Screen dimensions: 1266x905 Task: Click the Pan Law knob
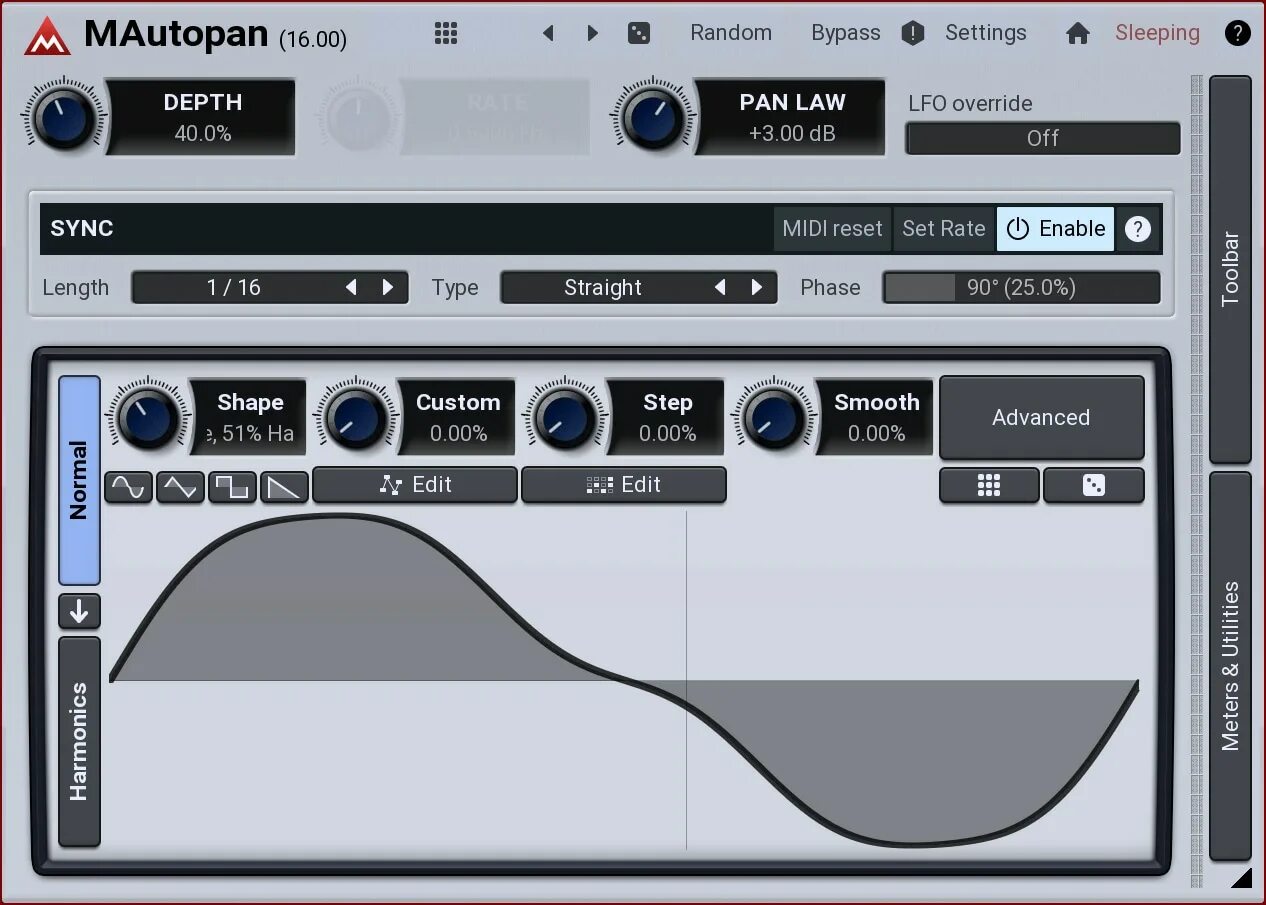click(653, 117)
